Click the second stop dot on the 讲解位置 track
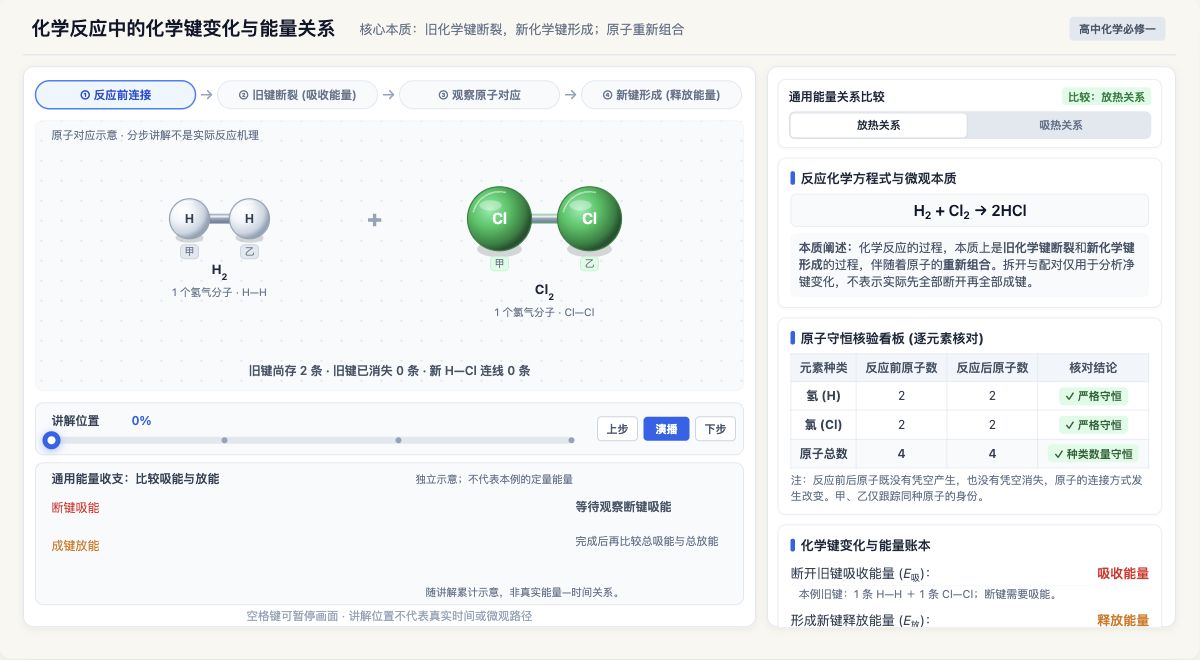1200x660 pixels. click(398, 440)
